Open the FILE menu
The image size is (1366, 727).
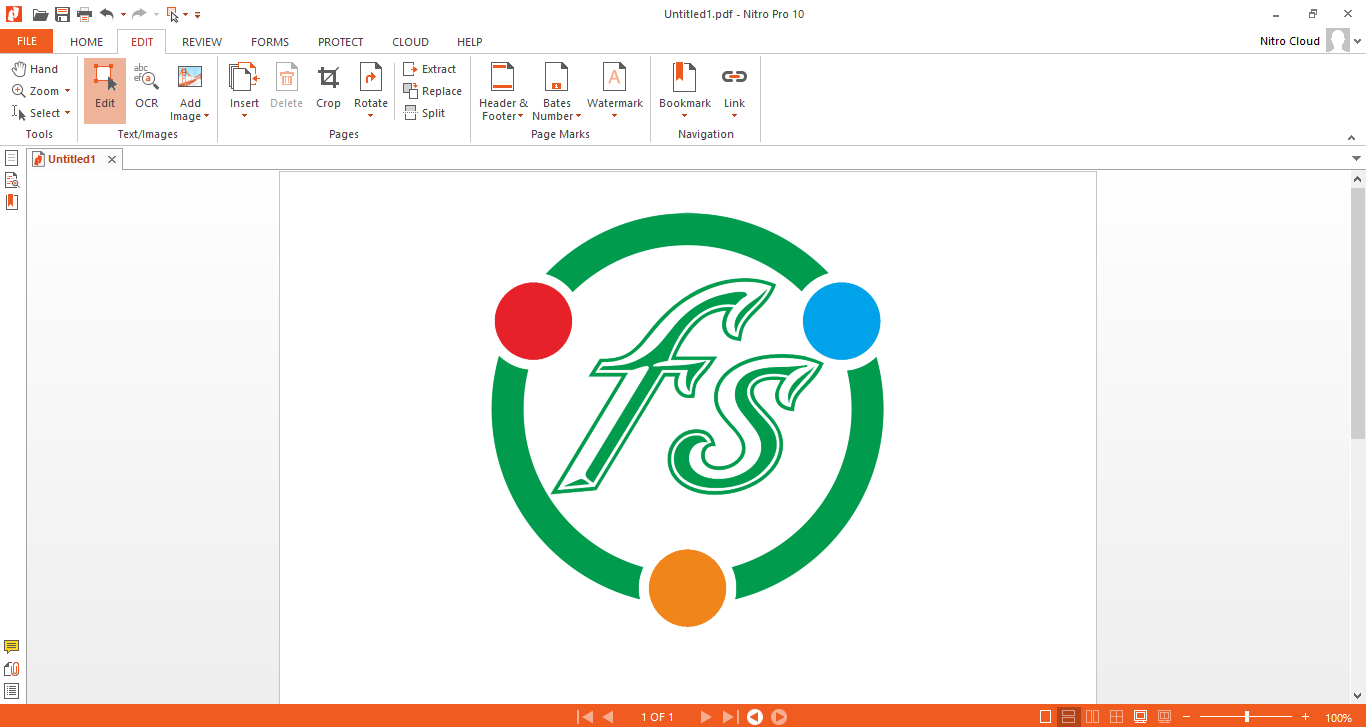click(x=26, y=41)
